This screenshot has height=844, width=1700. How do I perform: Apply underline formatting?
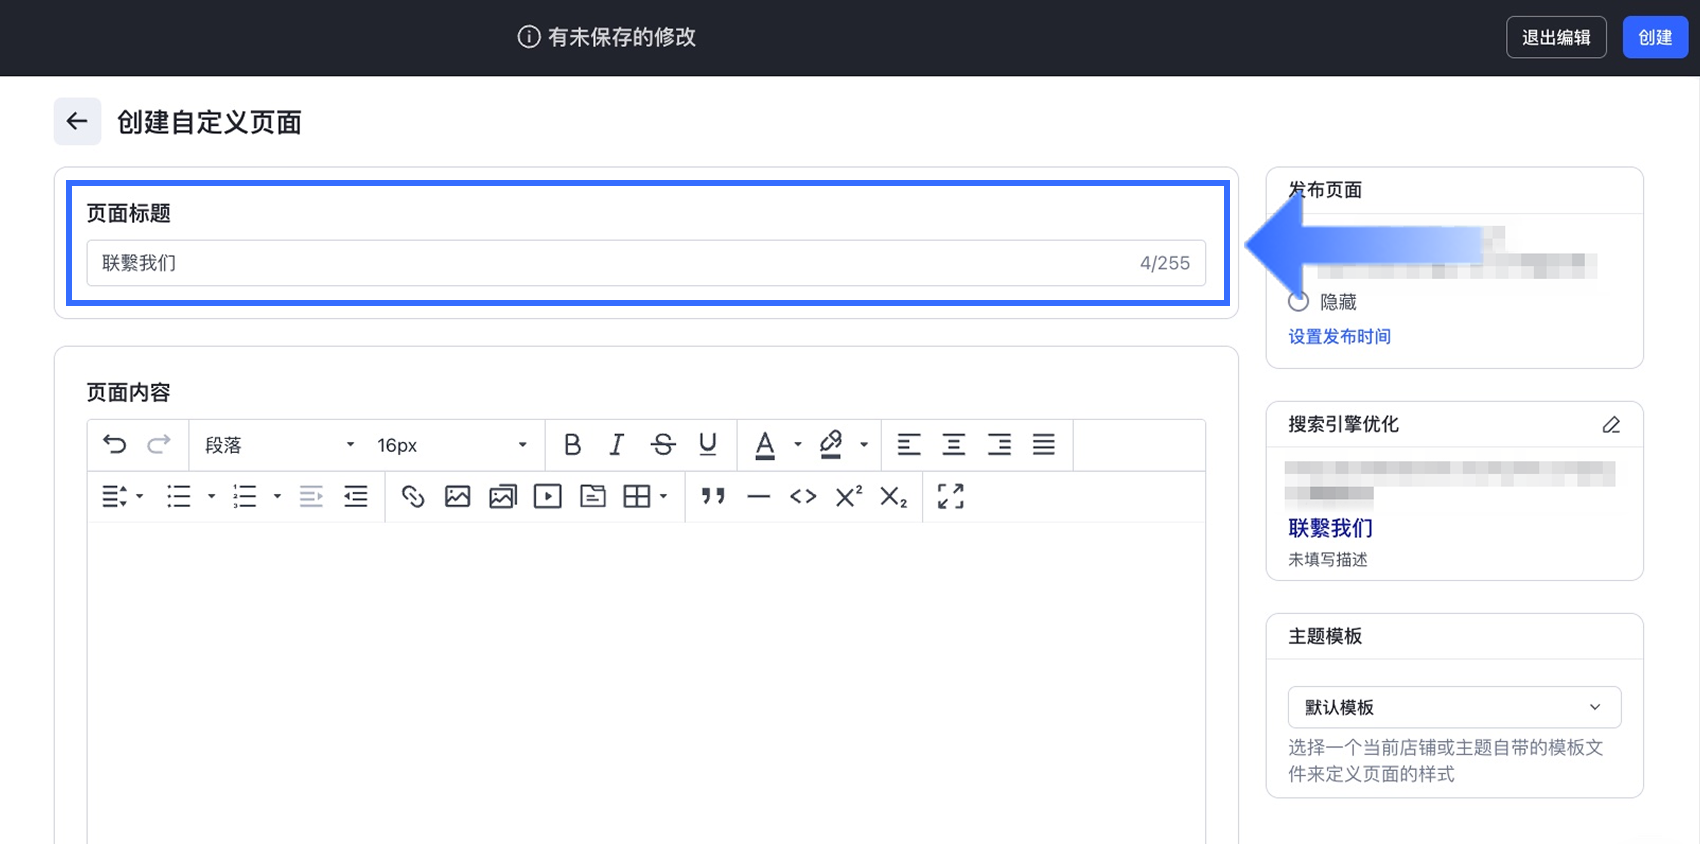(x=708, y=444)
